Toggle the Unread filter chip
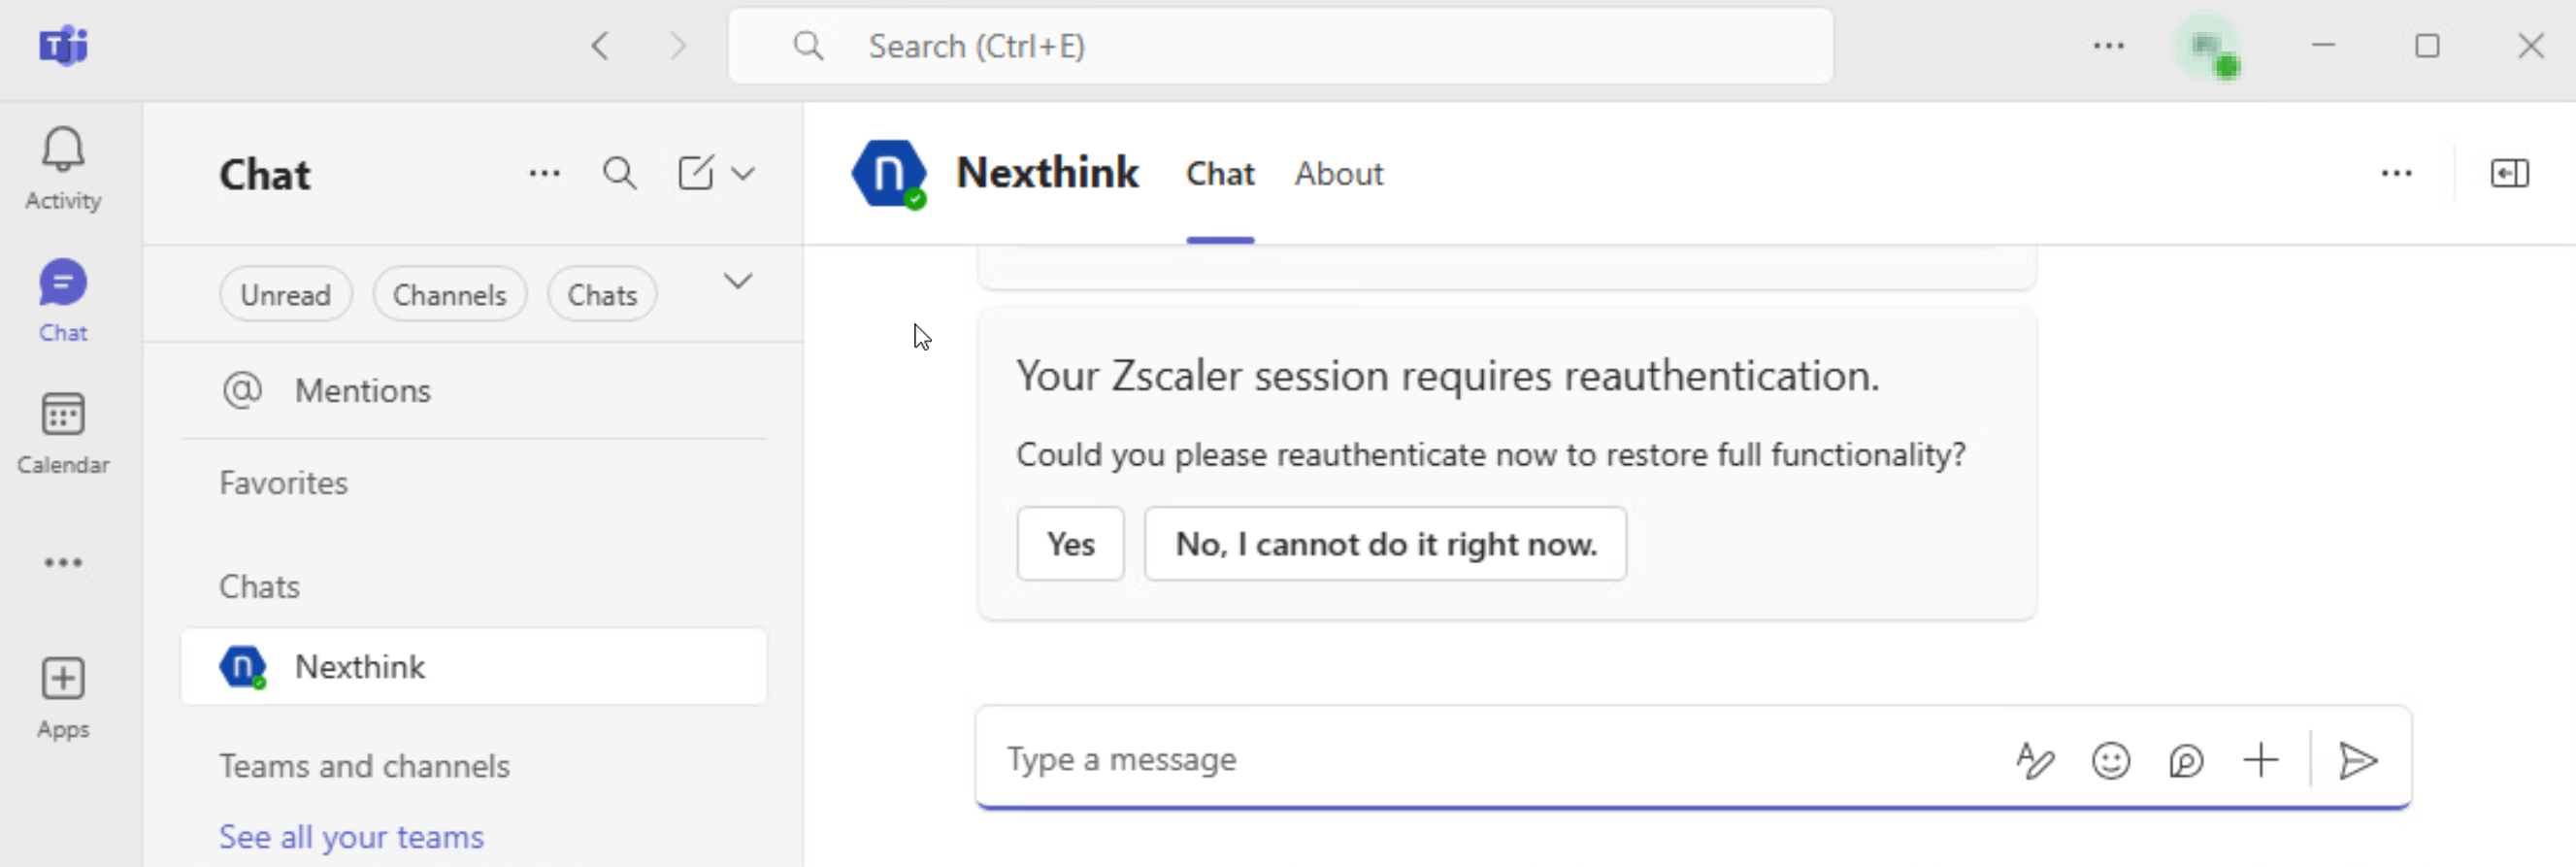 point(286,295)
